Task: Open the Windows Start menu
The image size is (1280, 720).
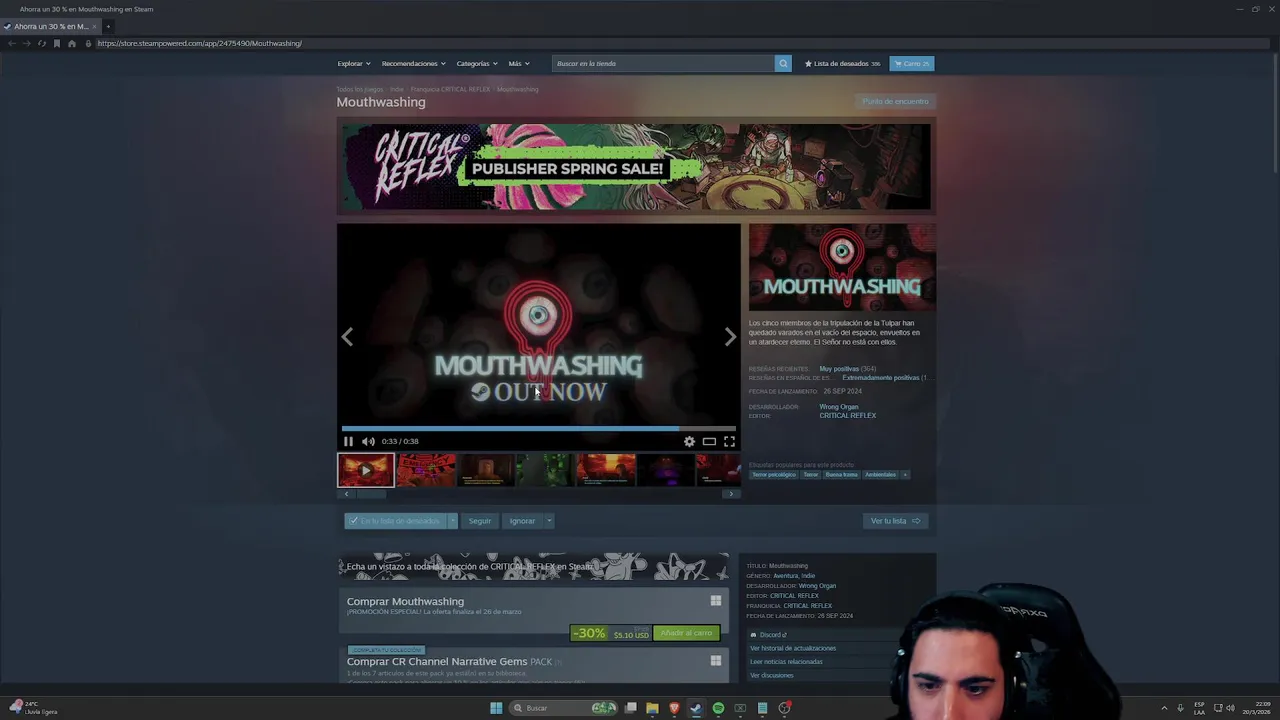Action: click(x=496, y=708)
